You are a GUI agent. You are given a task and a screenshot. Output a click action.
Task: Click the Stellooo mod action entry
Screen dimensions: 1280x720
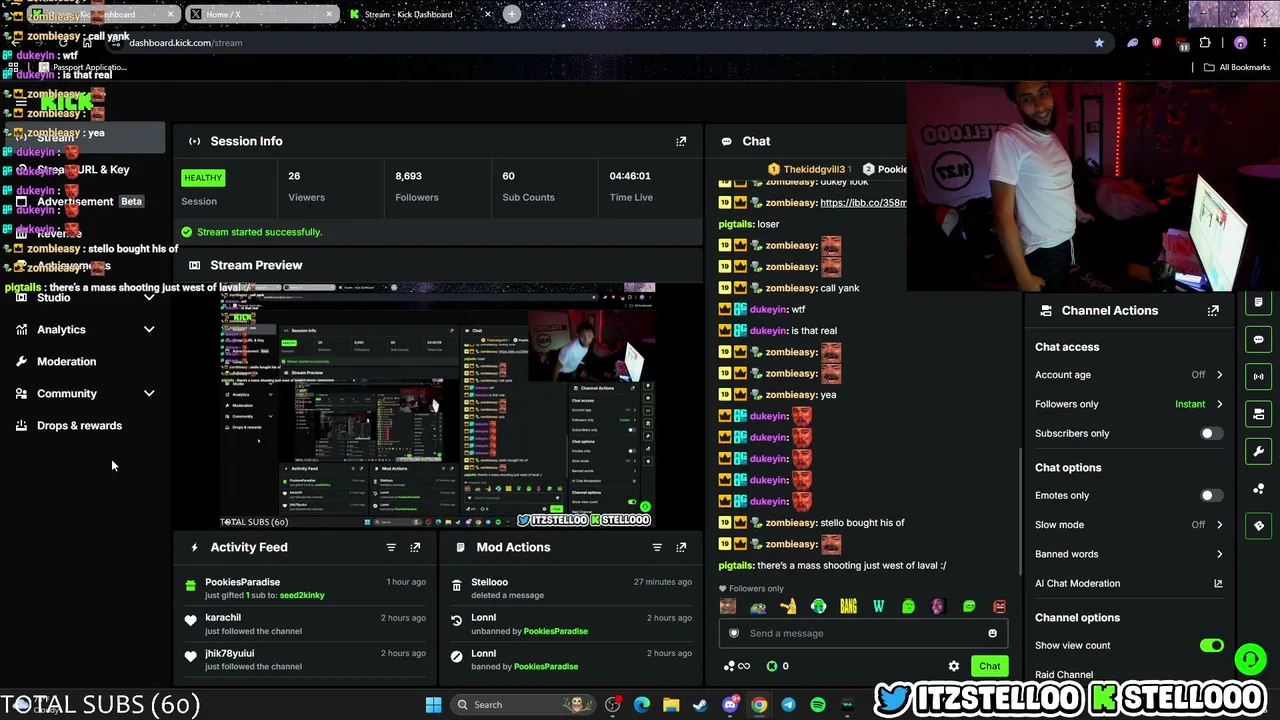coord(570,588)
